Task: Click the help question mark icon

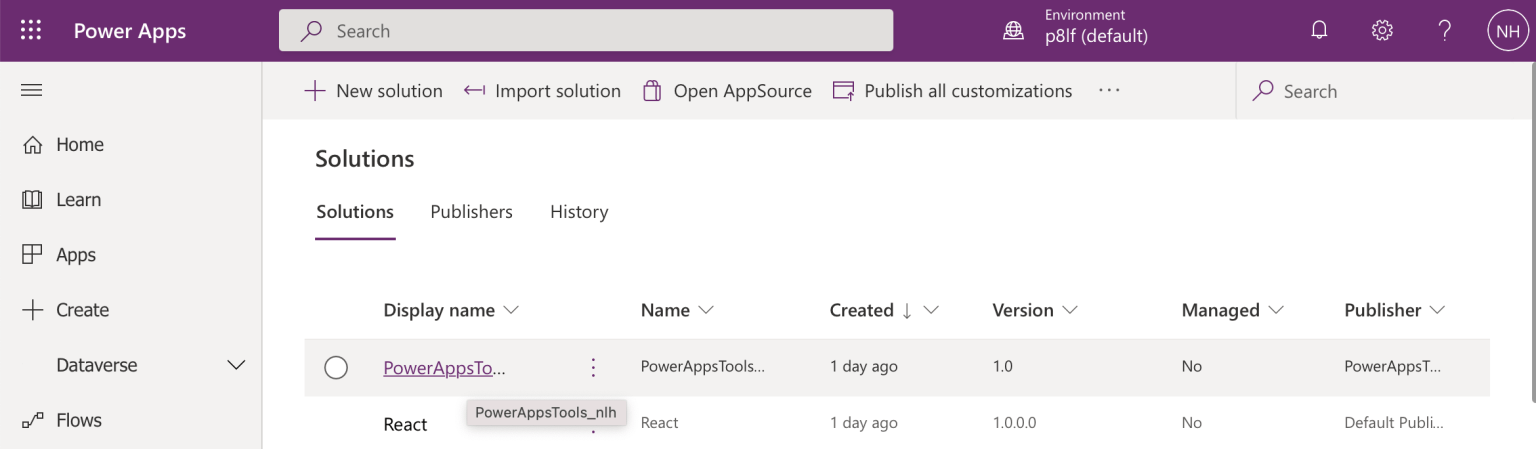Action: 1444,31
